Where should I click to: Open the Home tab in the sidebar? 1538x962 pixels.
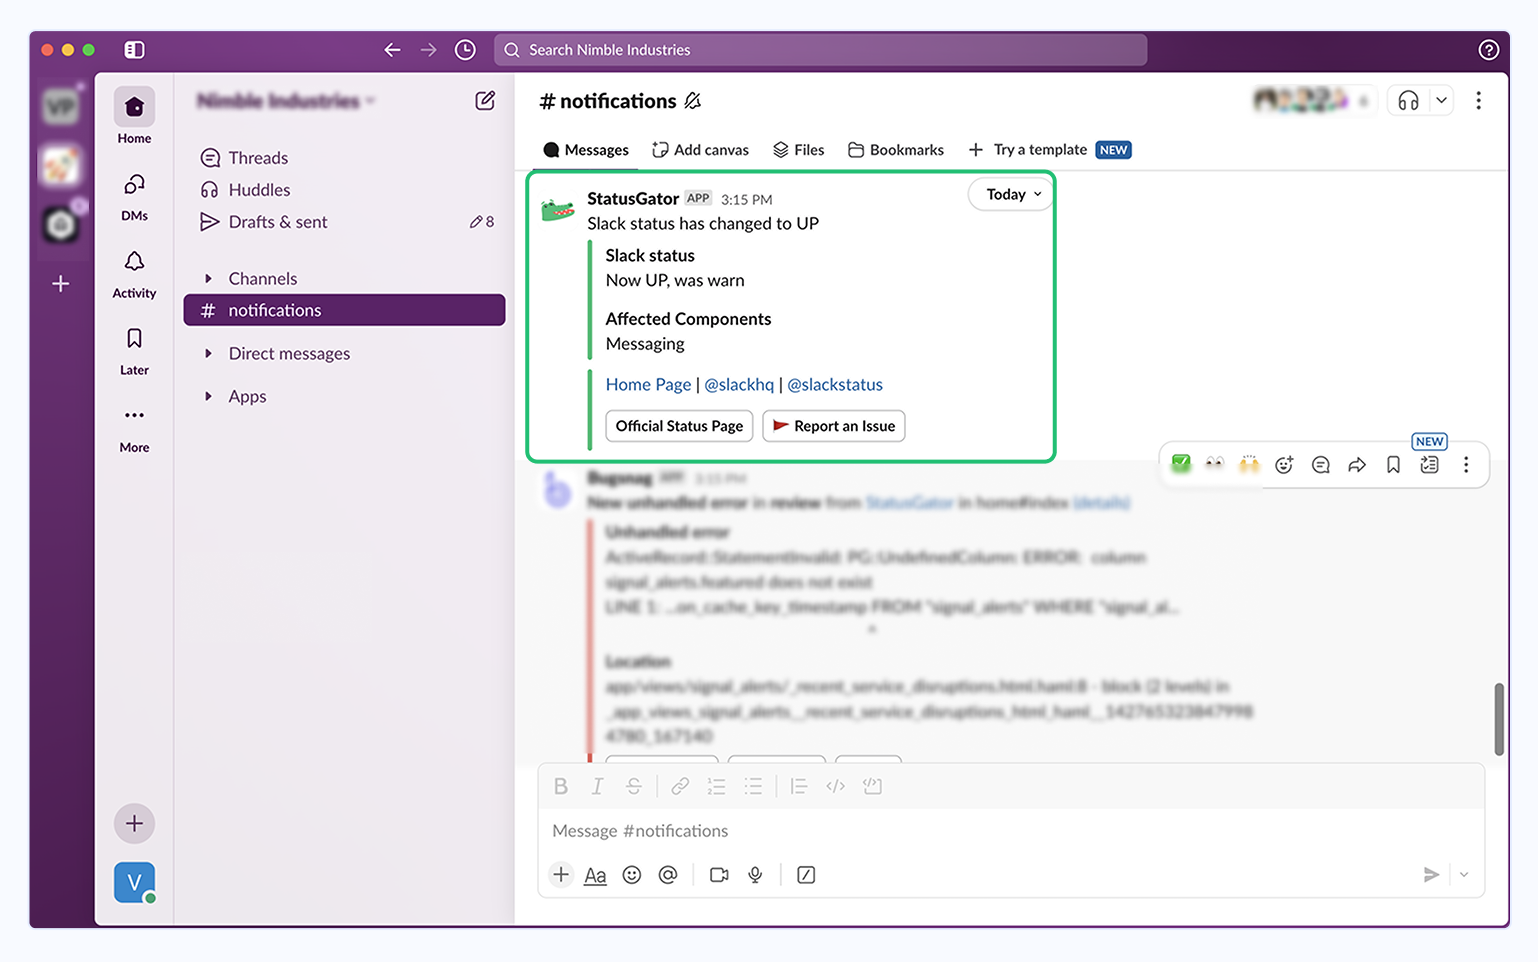pos(134,117)
